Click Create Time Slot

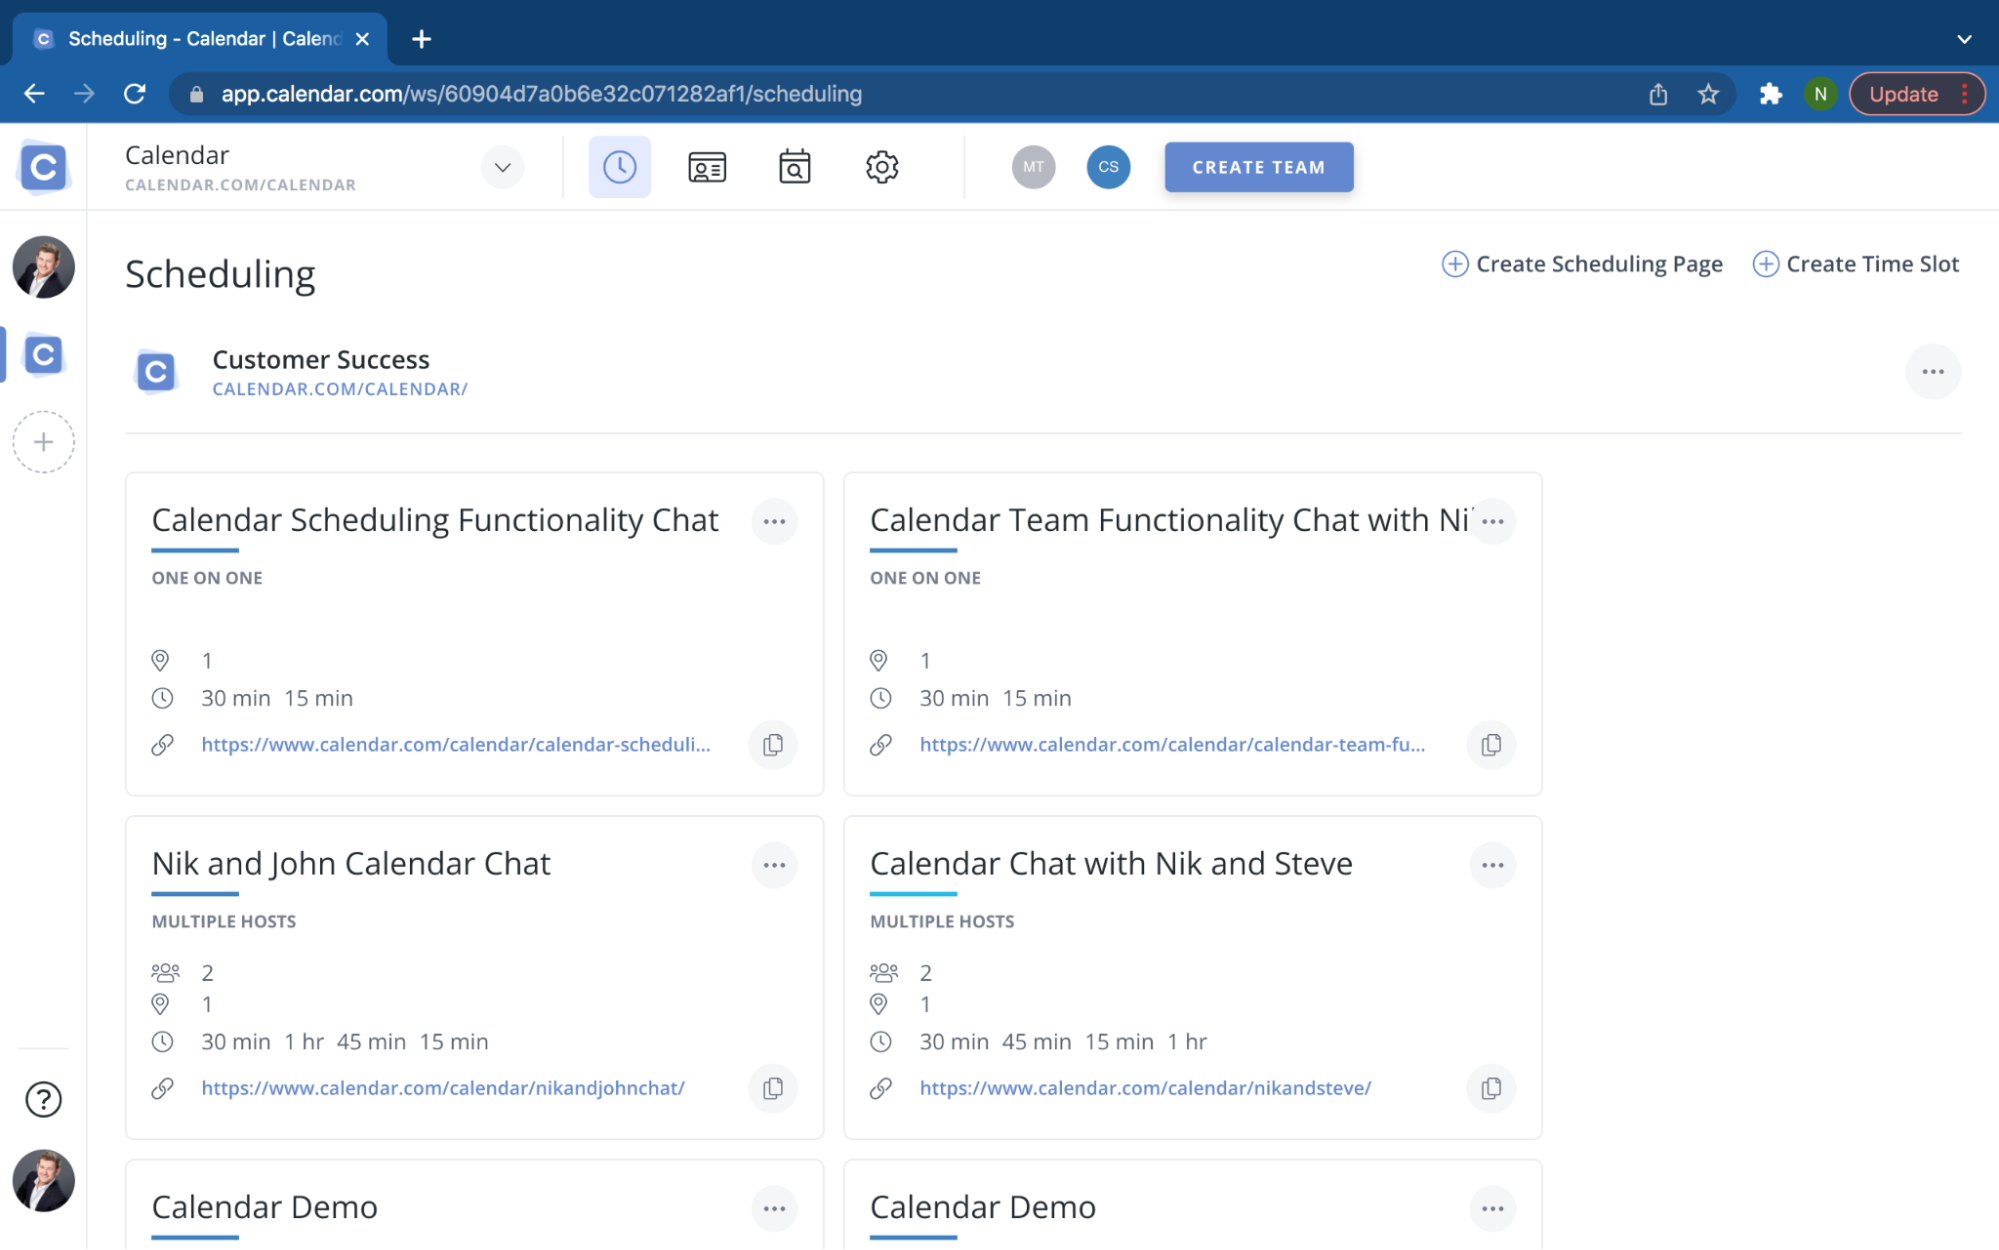point(1855,264)
